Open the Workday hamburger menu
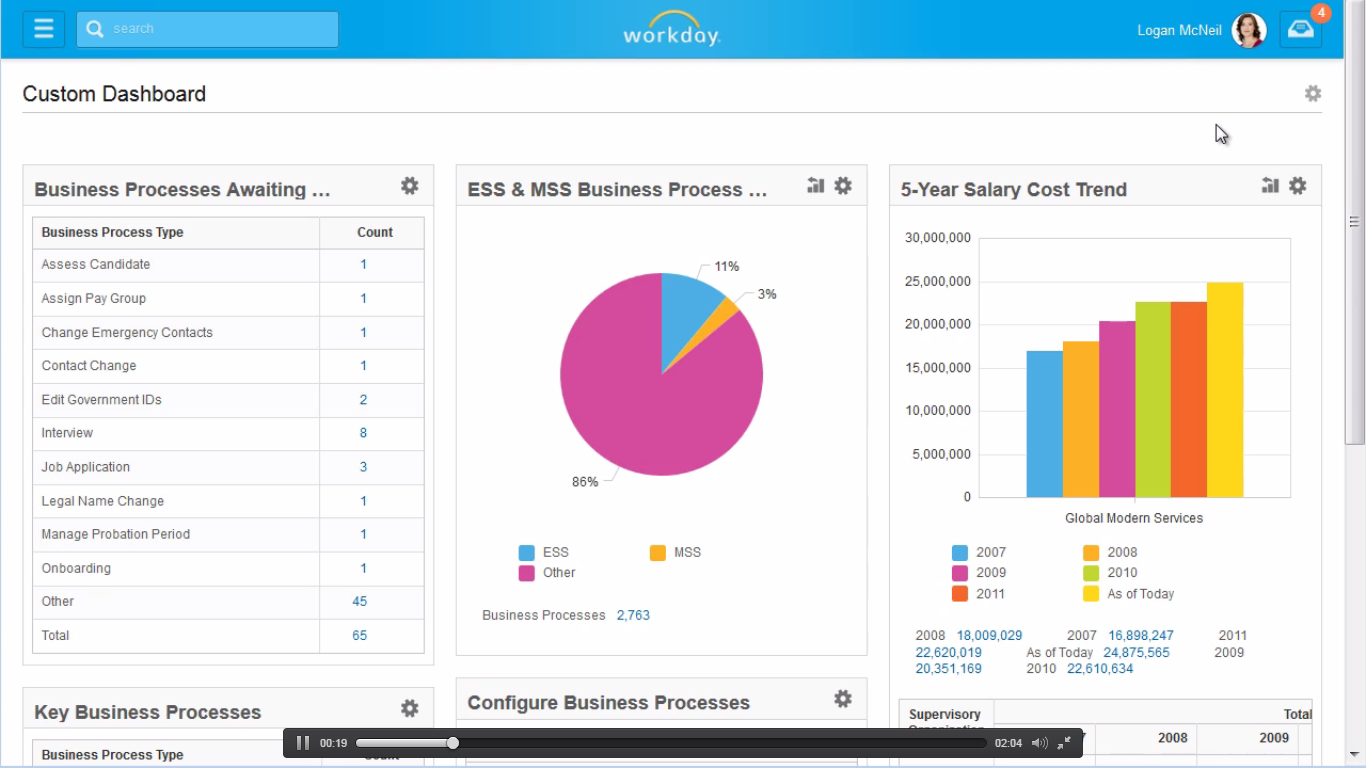 click(x=42, y=28)
